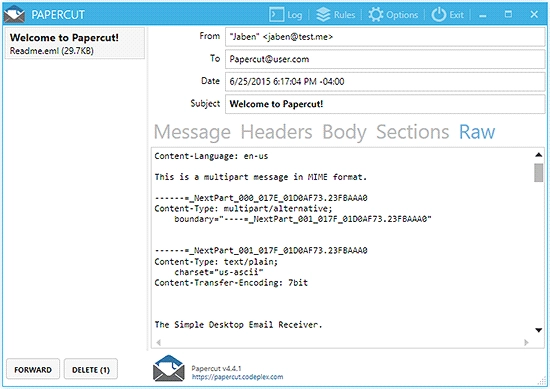
Task: Click the raw view scroll up arrow
Action: click(x=538, y=155)
